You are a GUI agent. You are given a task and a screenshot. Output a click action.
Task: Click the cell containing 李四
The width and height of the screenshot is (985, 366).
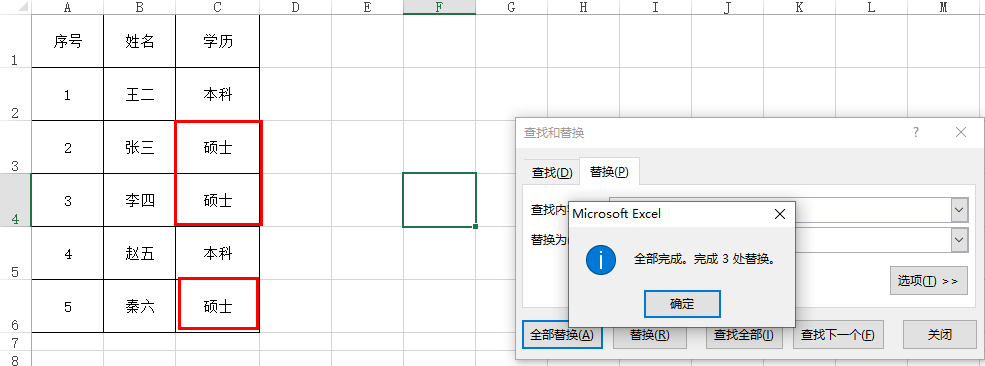(139, 200)
